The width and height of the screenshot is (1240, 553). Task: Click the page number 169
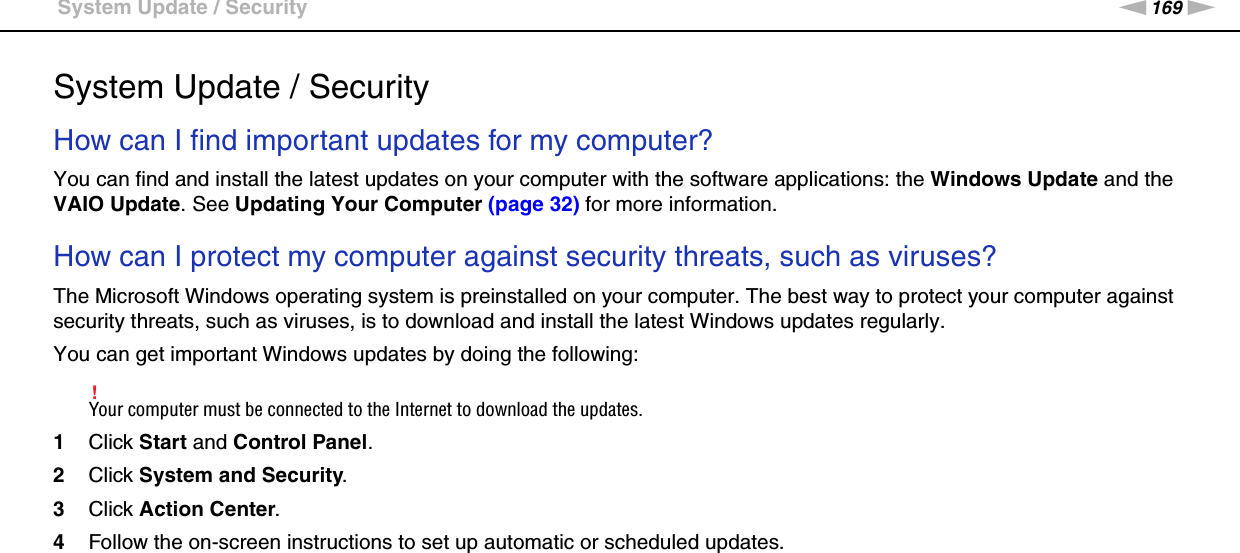1167,9
